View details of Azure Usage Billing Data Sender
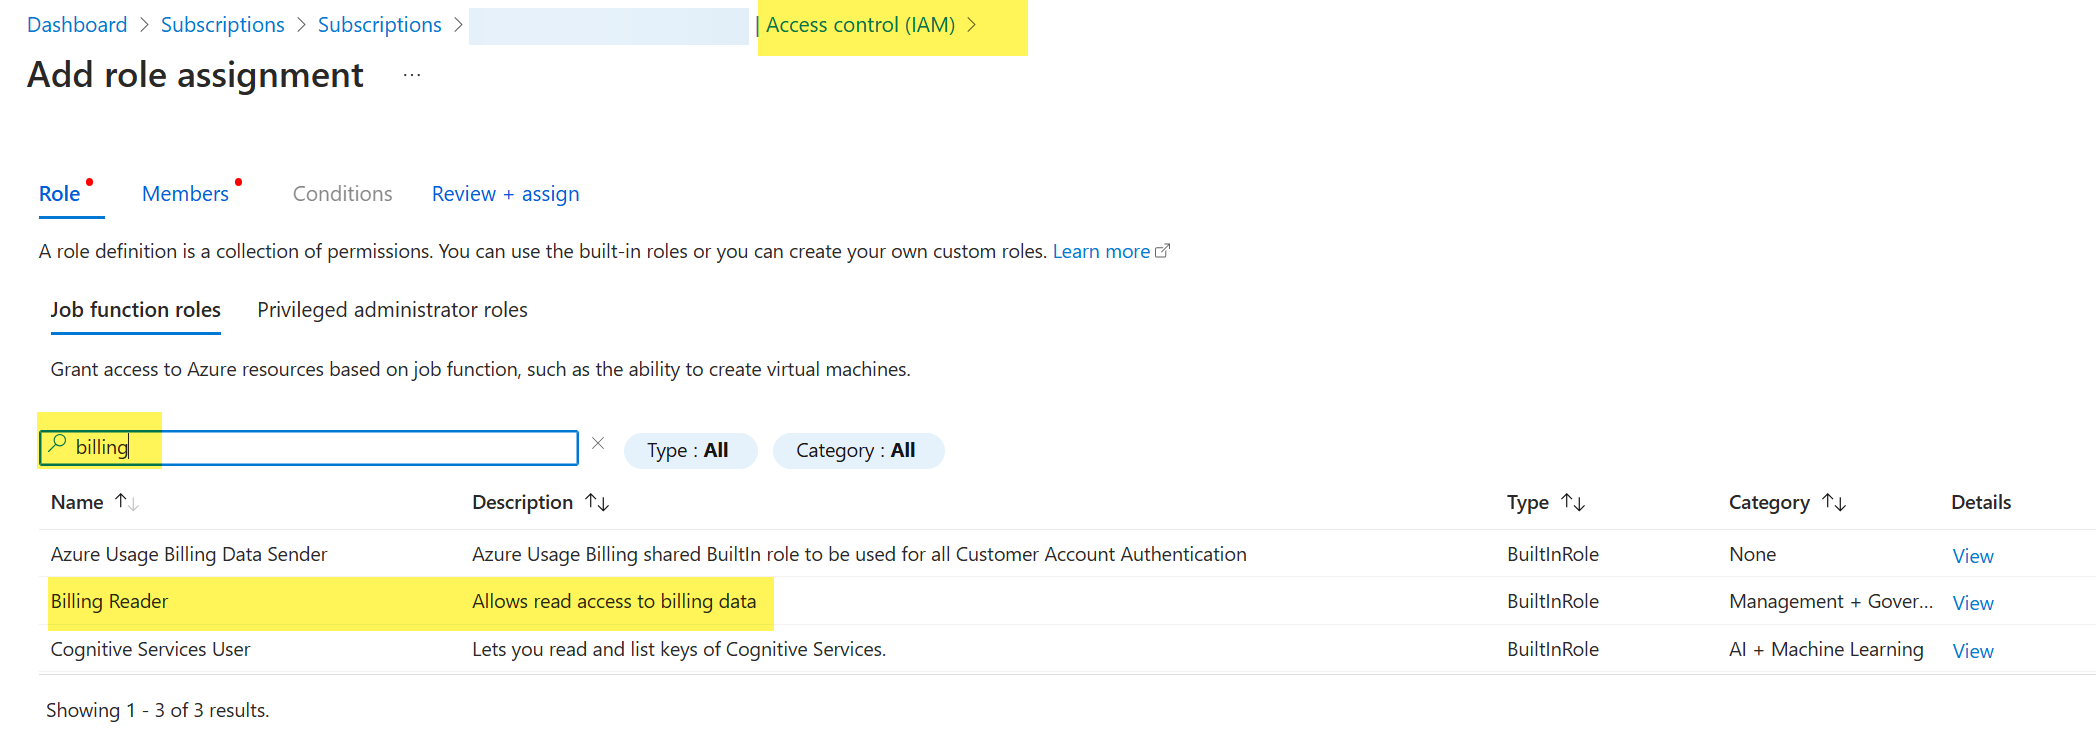This screenshot has width=2096, height=740. pos(1973,556)
